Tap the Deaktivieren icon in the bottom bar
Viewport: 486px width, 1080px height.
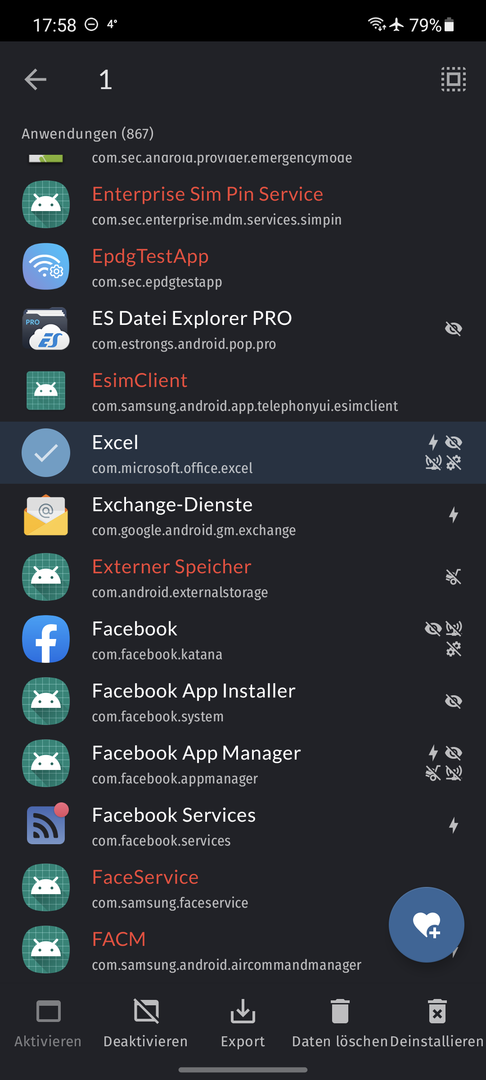point(146,1012)
